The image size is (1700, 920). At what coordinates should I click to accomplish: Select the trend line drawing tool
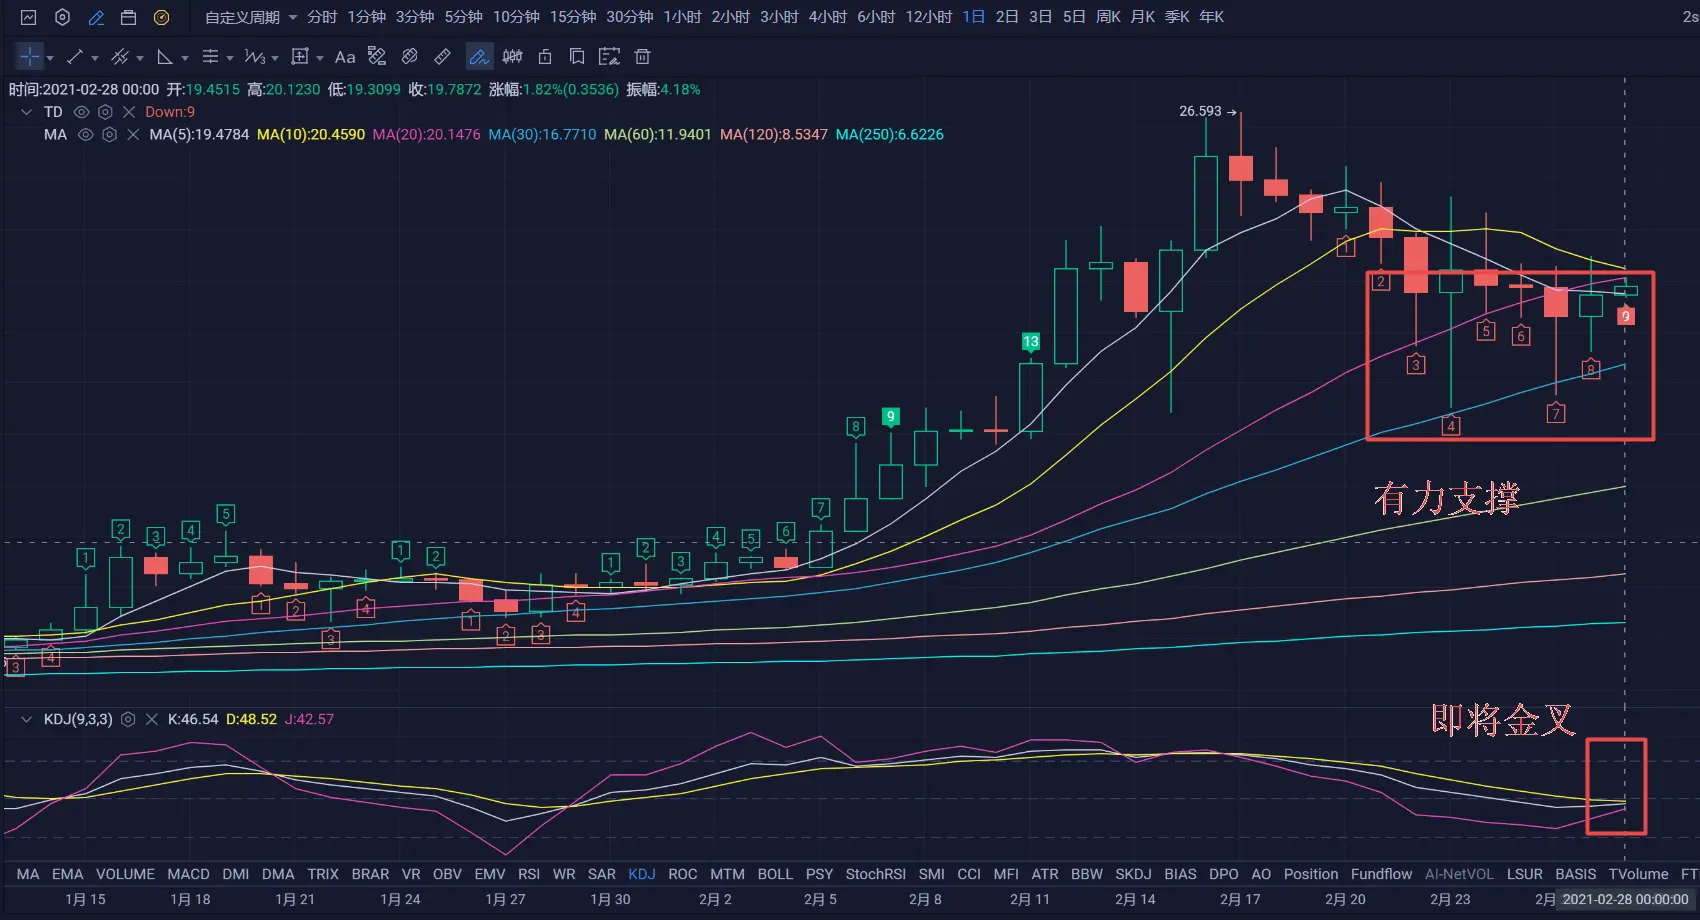(75, 56)
